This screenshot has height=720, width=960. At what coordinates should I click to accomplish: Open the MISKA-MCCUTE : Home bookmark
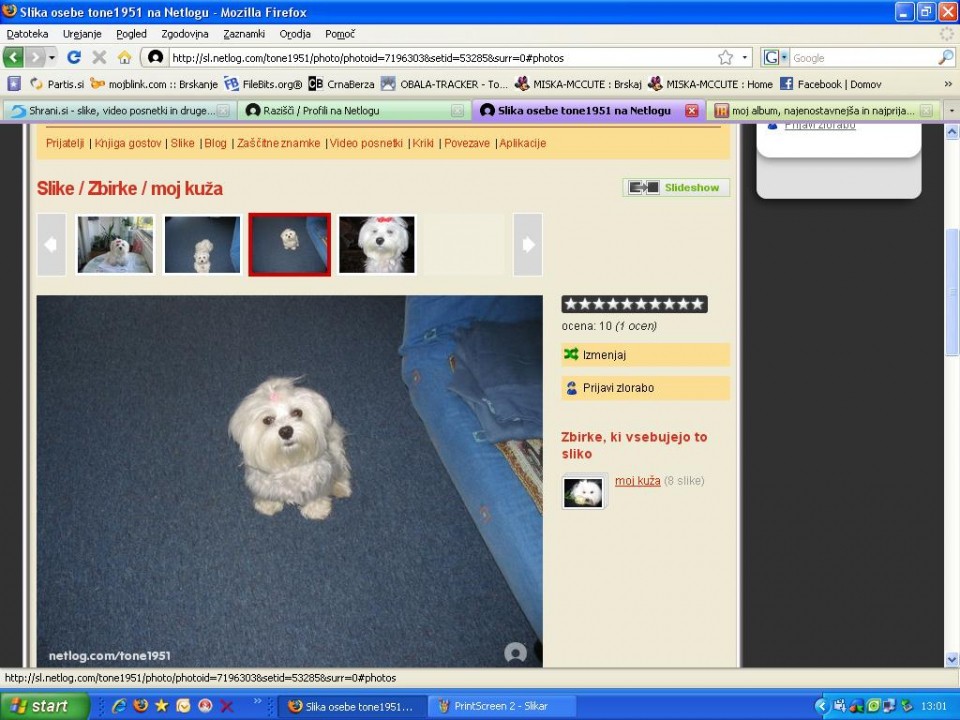coord(711,84)
